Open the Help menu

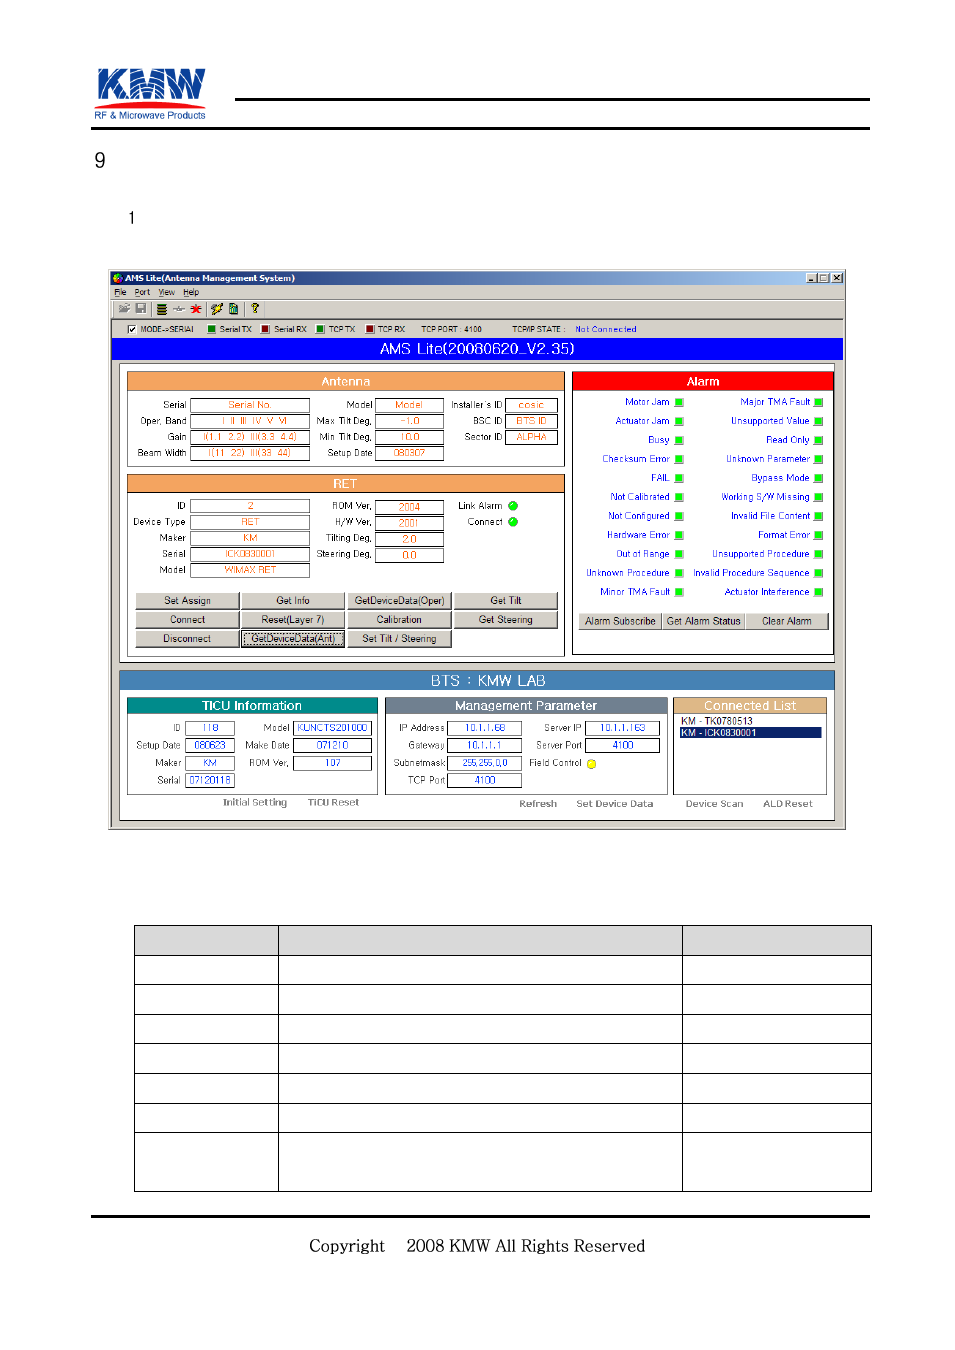pyautogui.click(x=191, y=293)
